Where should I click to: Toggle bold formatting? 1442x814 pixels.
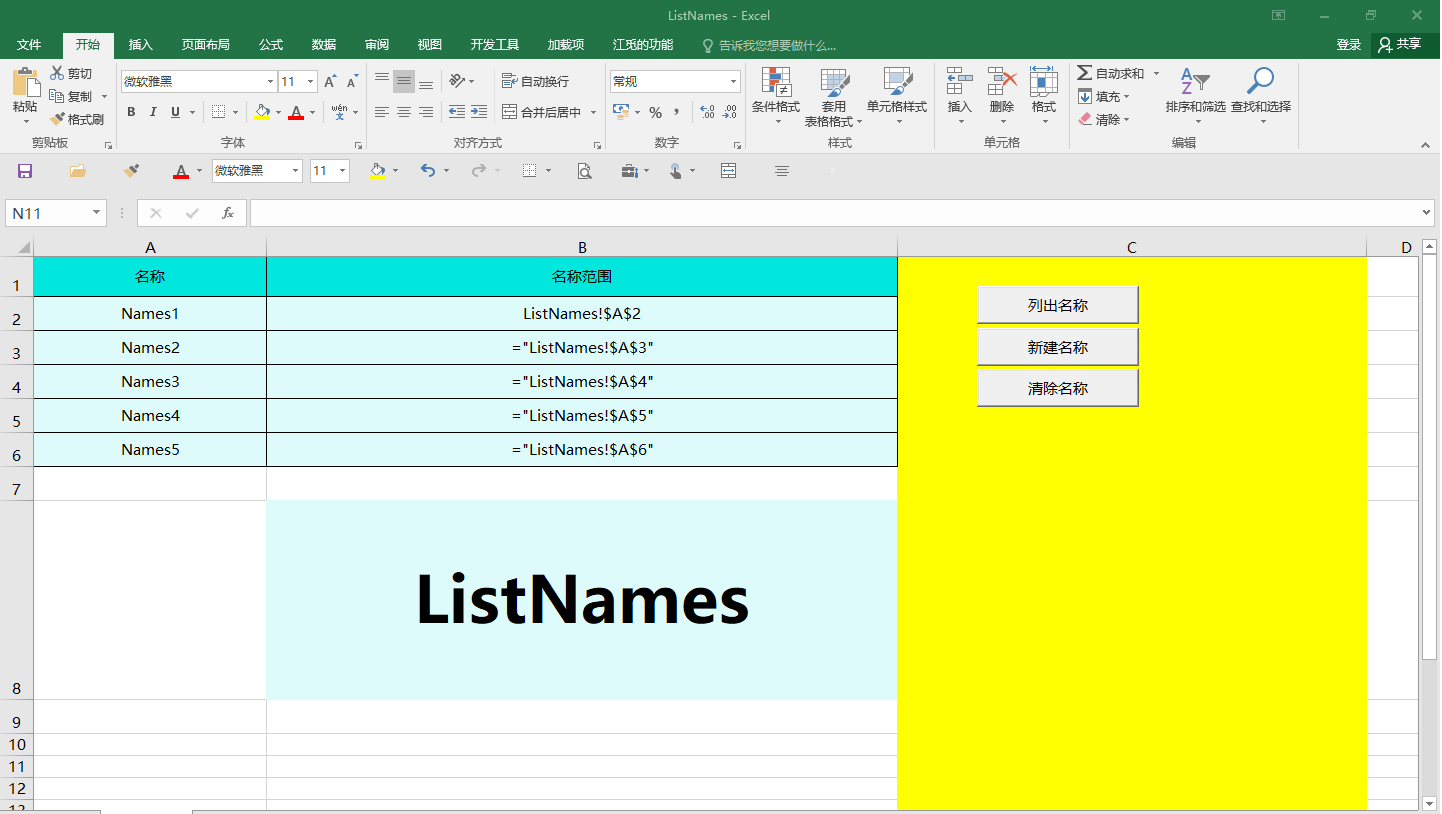click(130, 112)
